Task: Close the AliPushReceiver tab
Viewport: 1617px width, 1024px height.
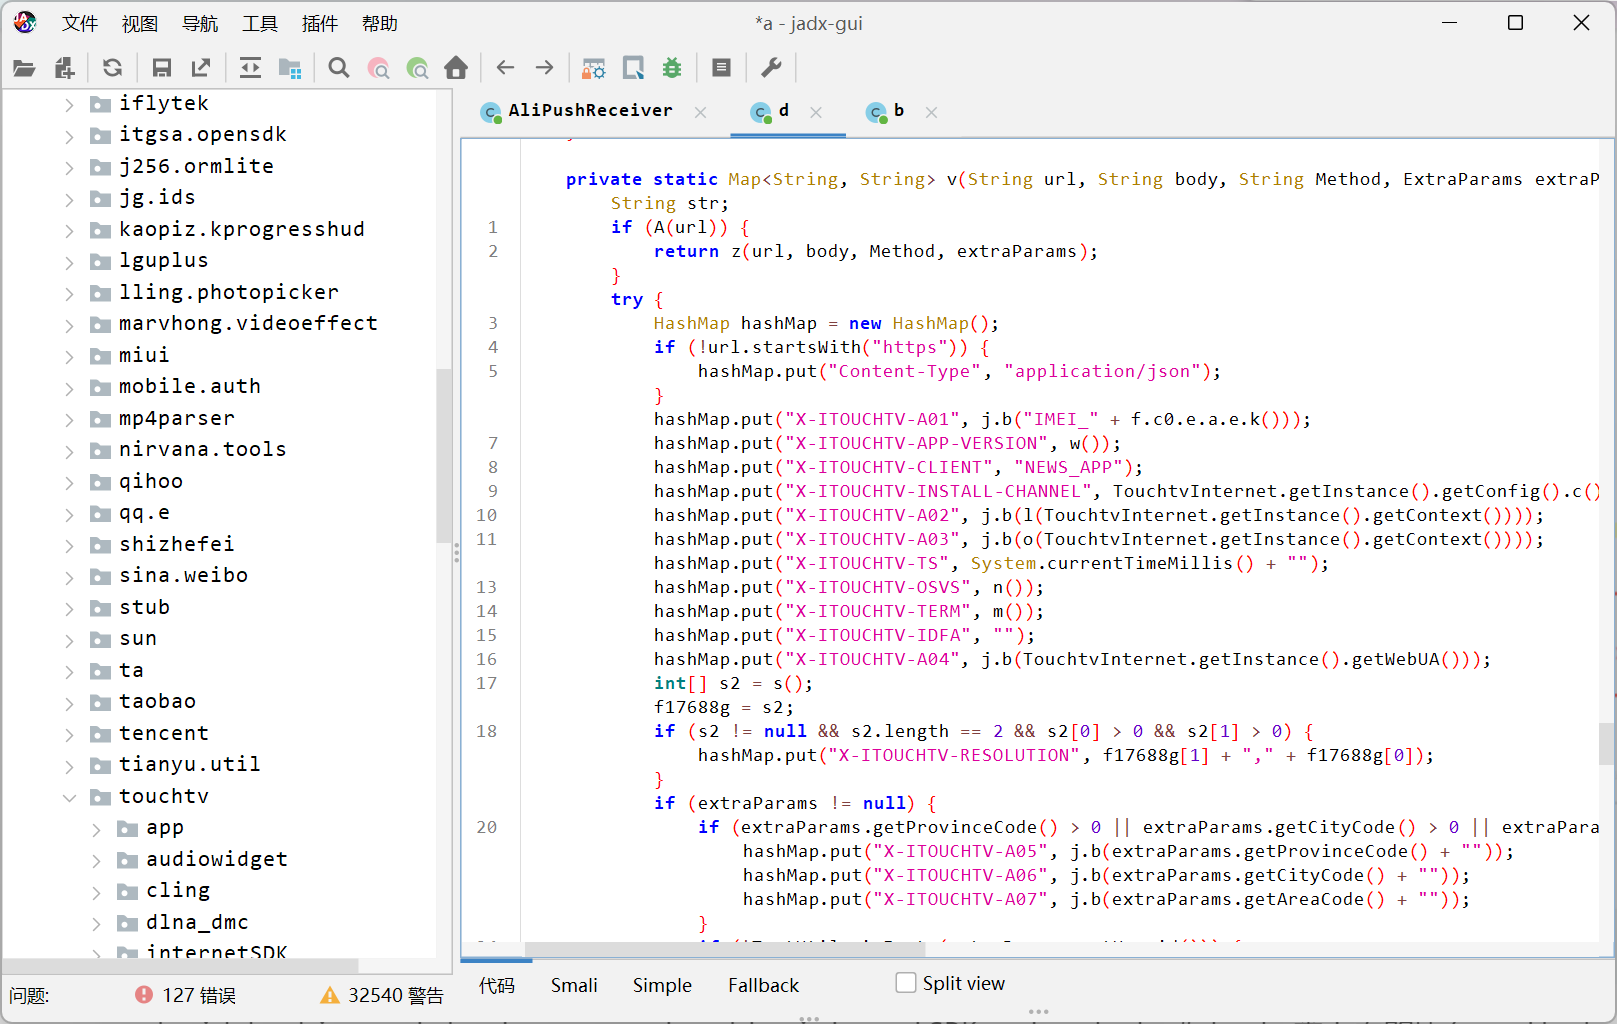Action: click(x=700, y=112)
